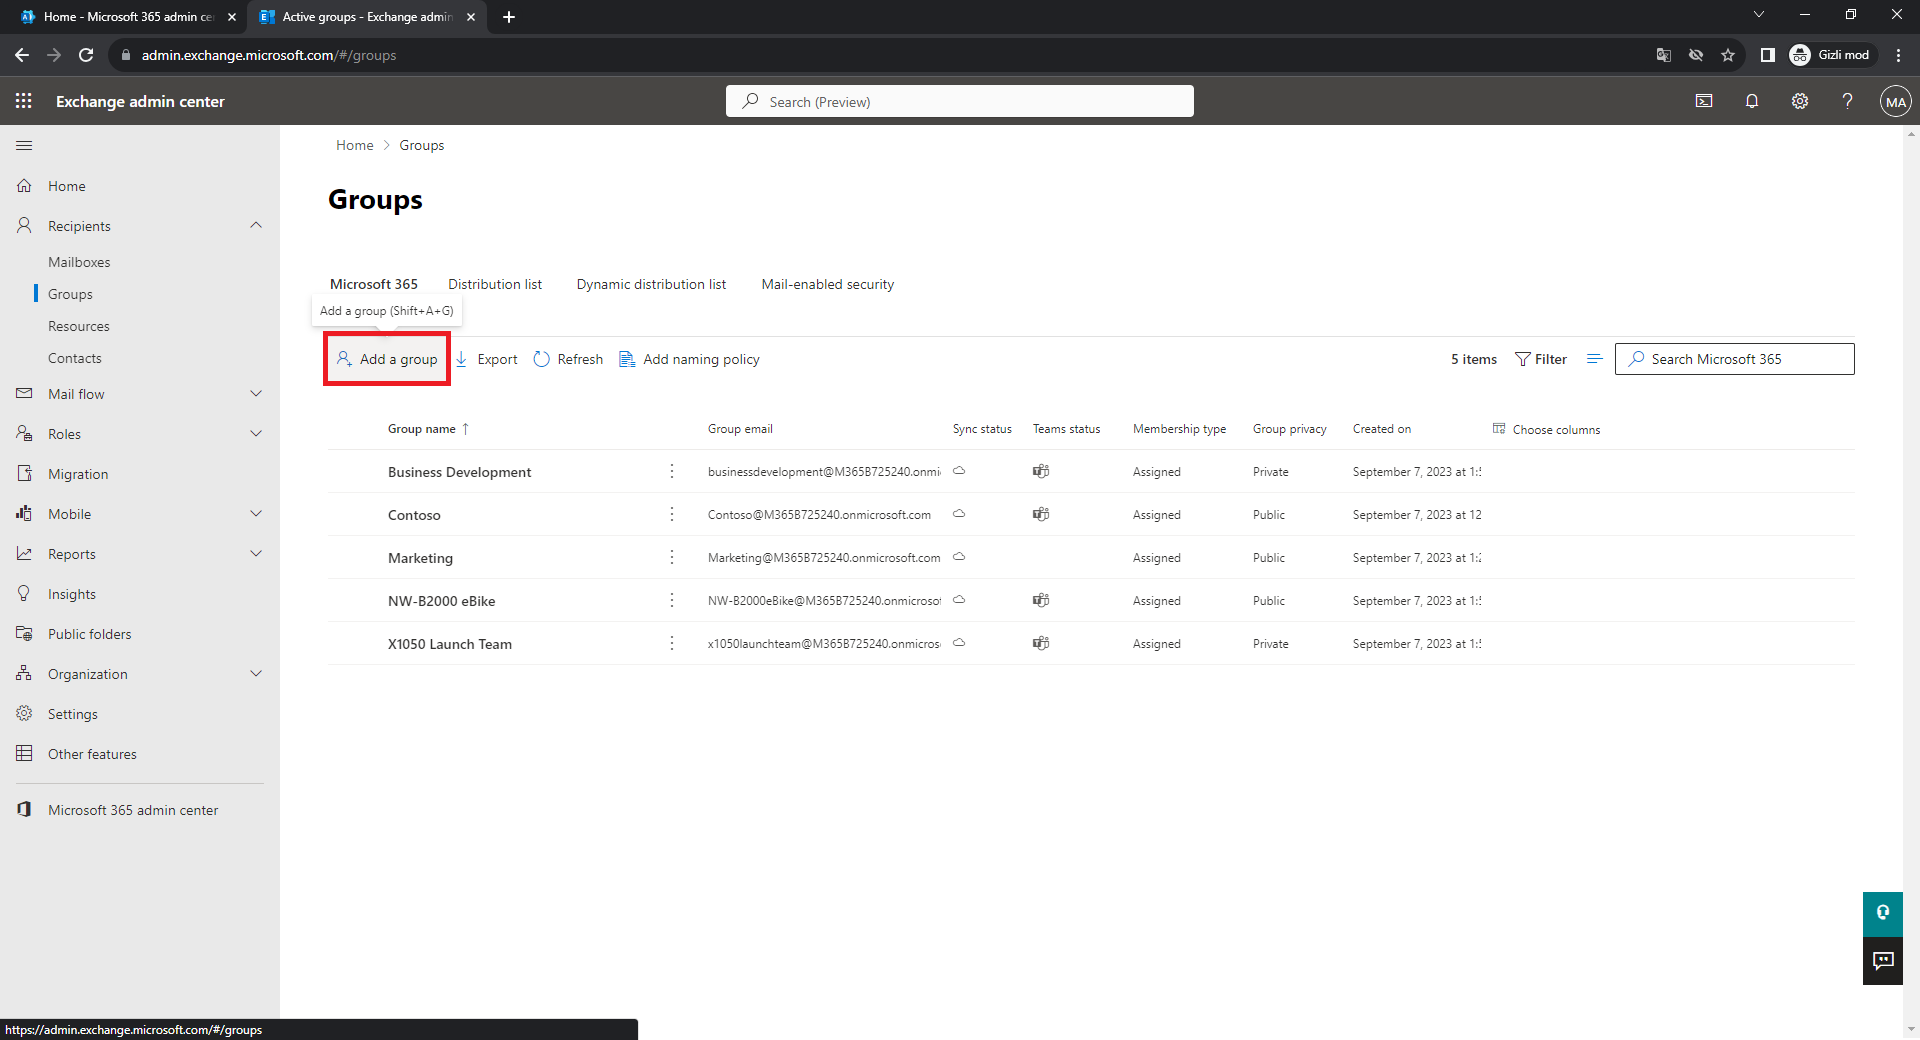Bookmark this page with star icon
1920x1040 pixels.
(x=1728, y=55)
